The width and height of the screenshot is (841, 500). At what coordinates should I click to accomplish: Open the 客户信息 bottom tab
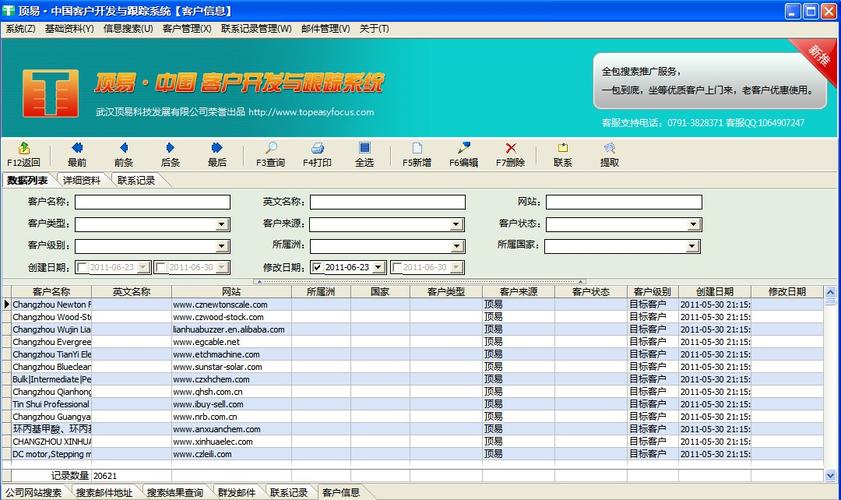341,492
